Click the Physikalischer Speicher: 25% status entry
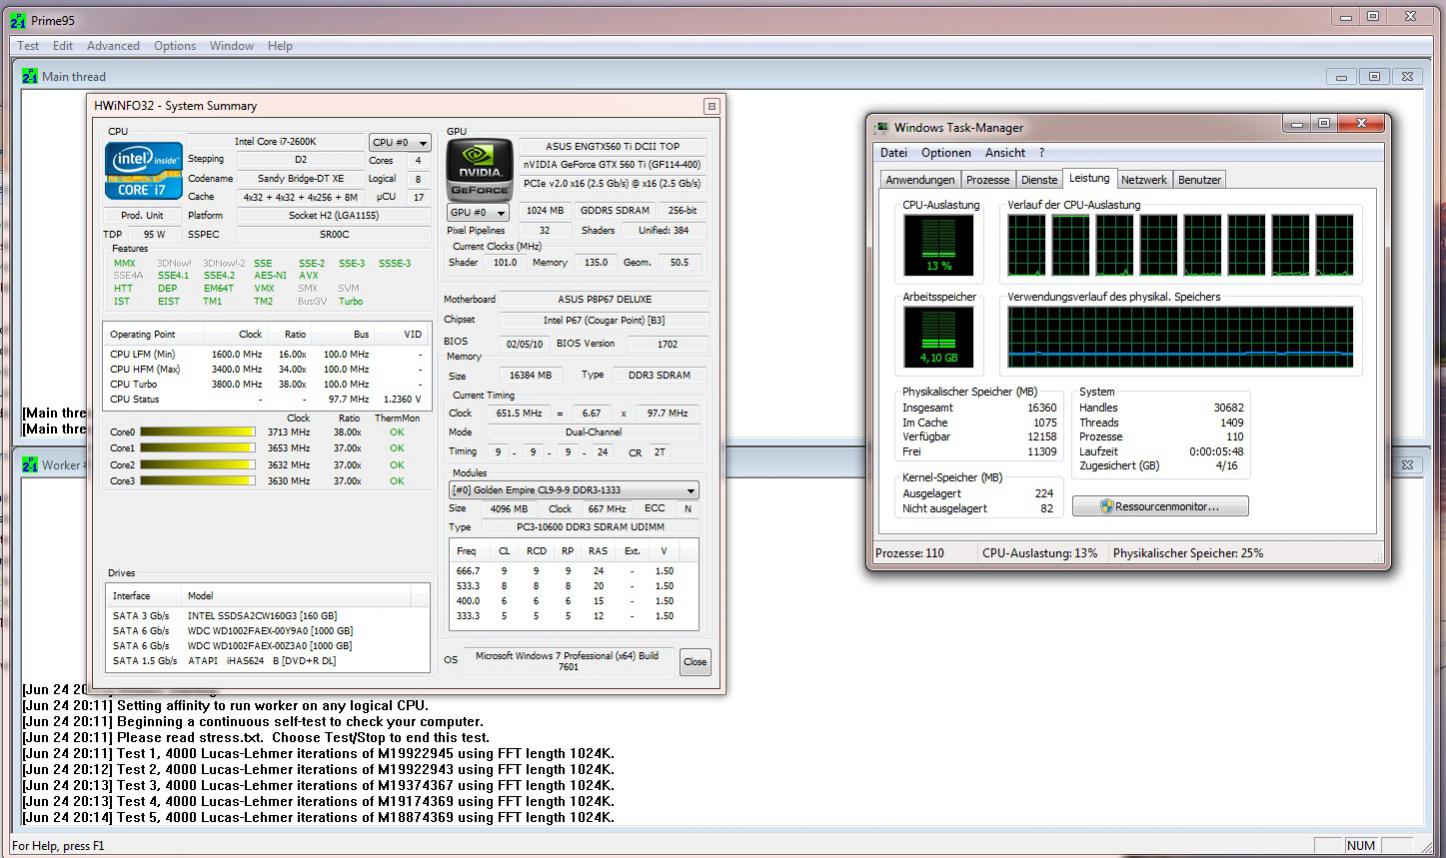The width and height of the screenshot is (1446, 858). coord(1188,553)
